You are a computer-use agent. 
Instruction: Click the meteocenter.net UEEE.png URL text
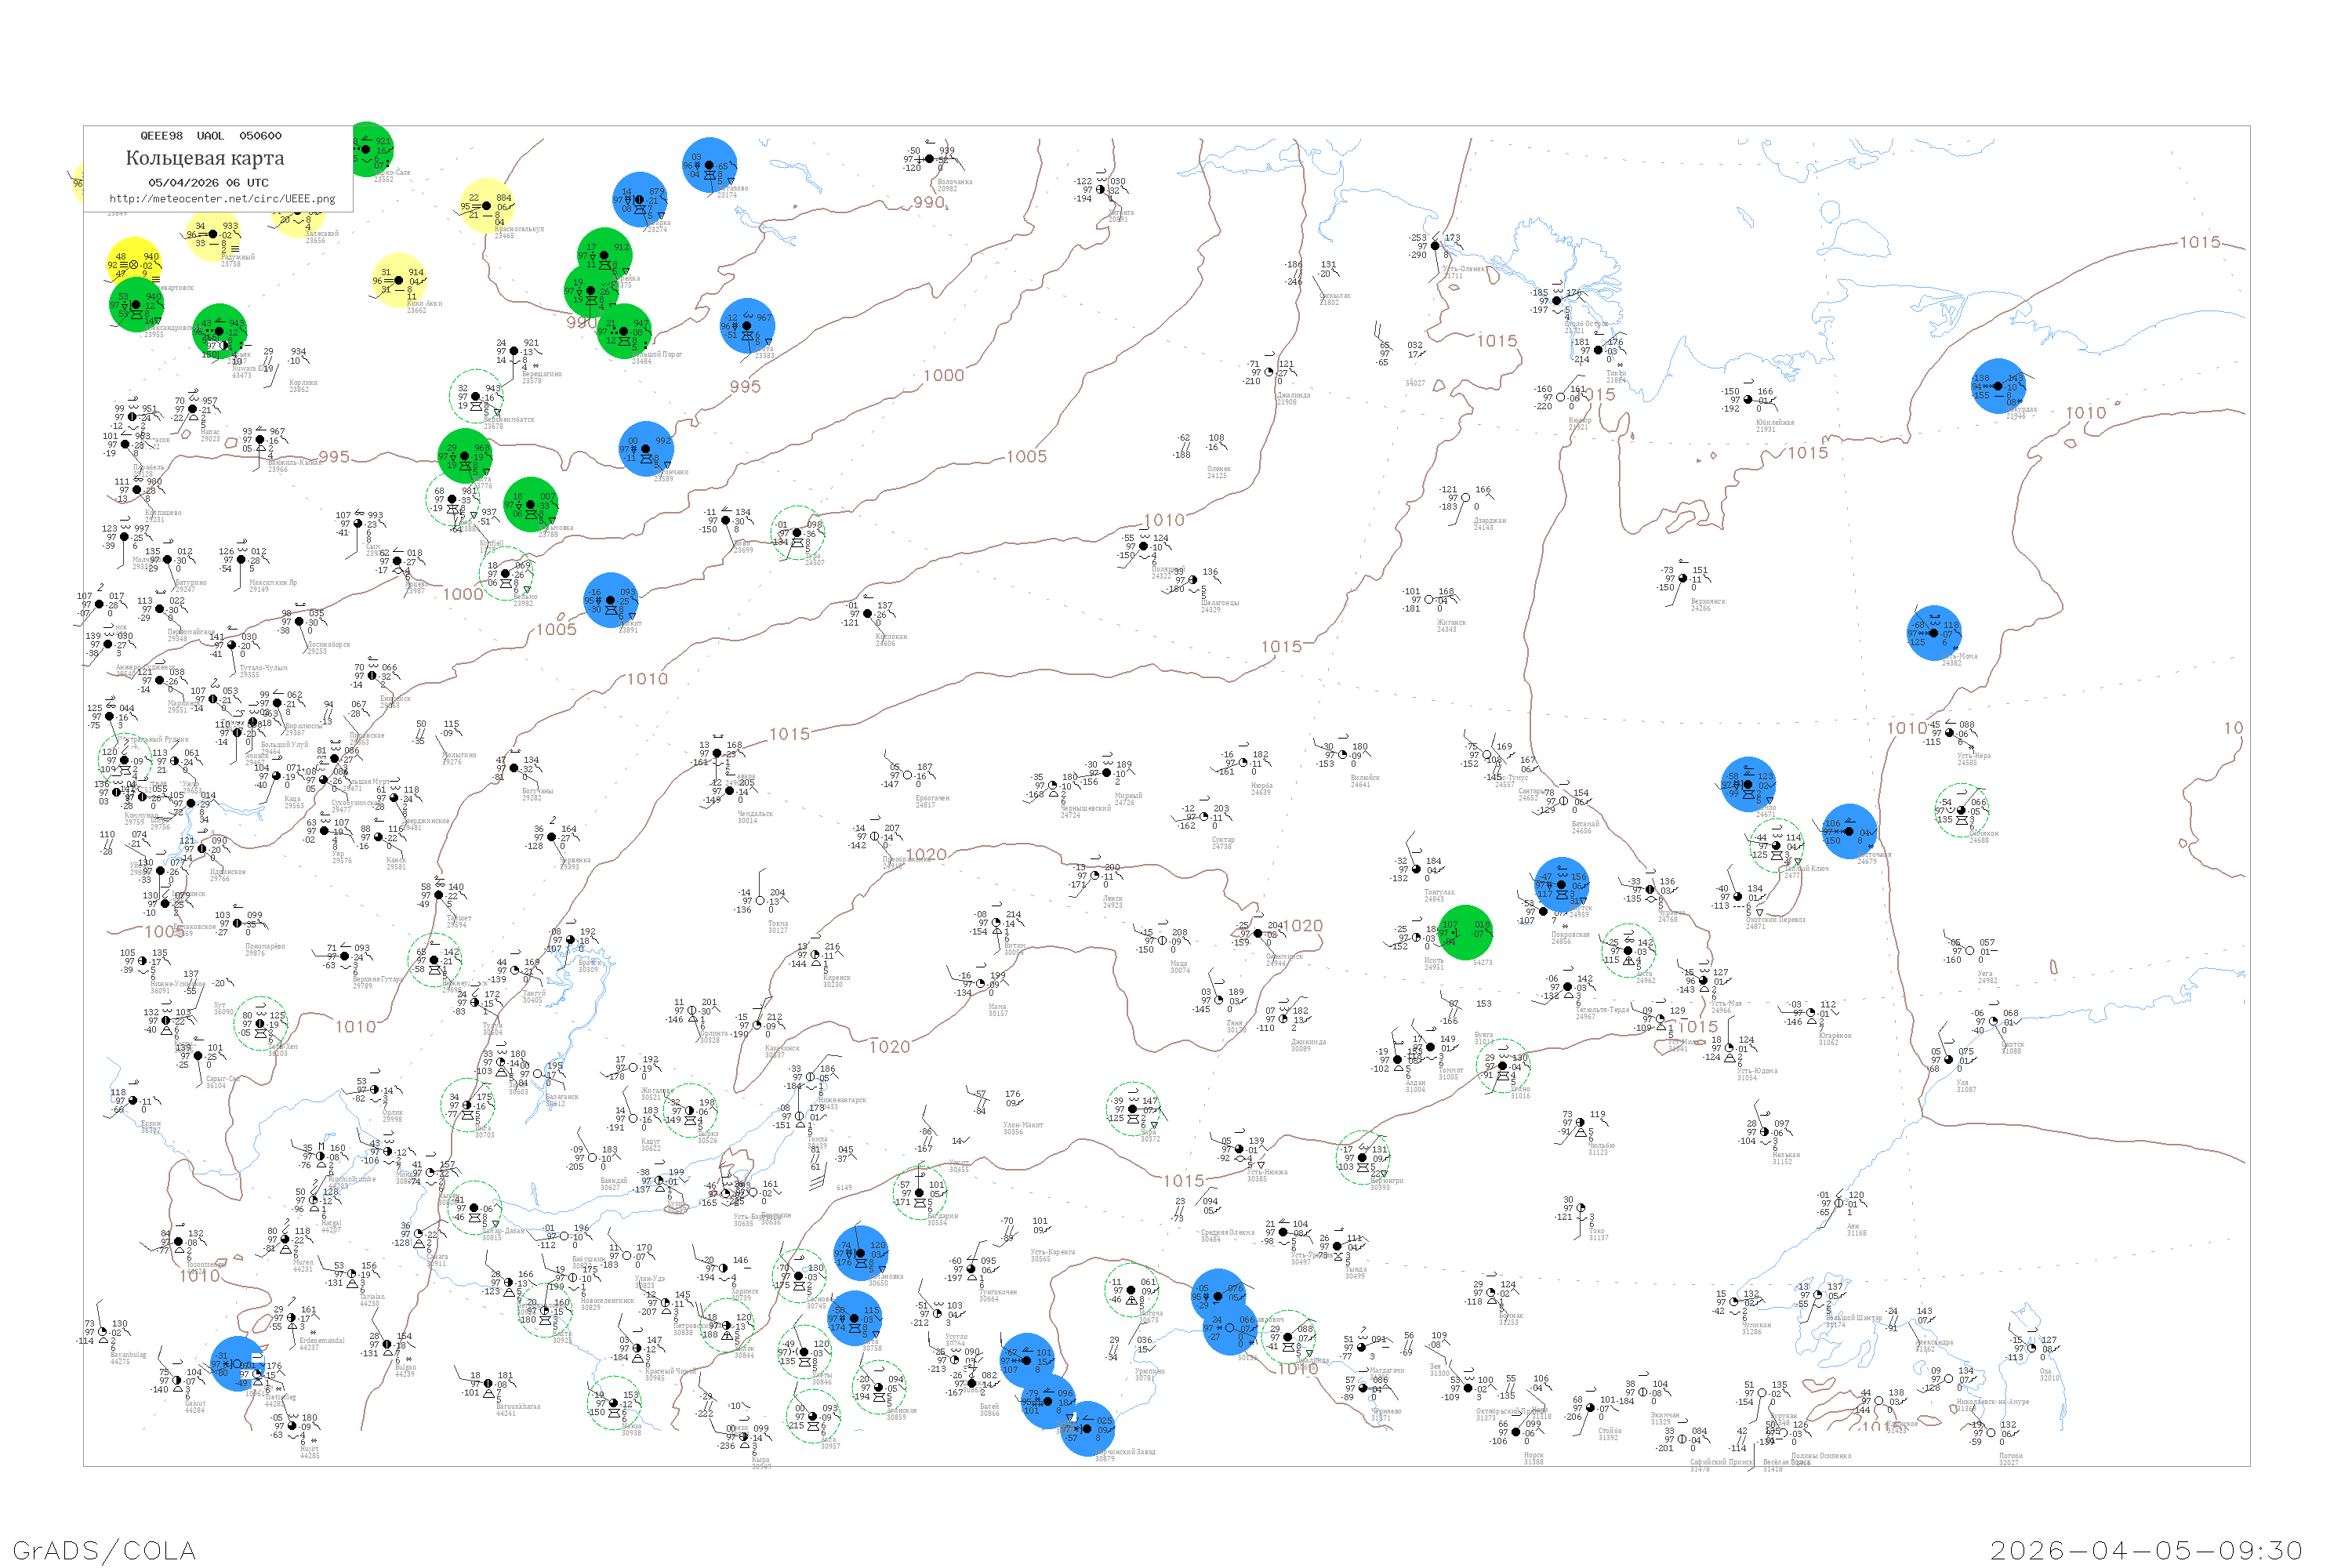(222, 199)
